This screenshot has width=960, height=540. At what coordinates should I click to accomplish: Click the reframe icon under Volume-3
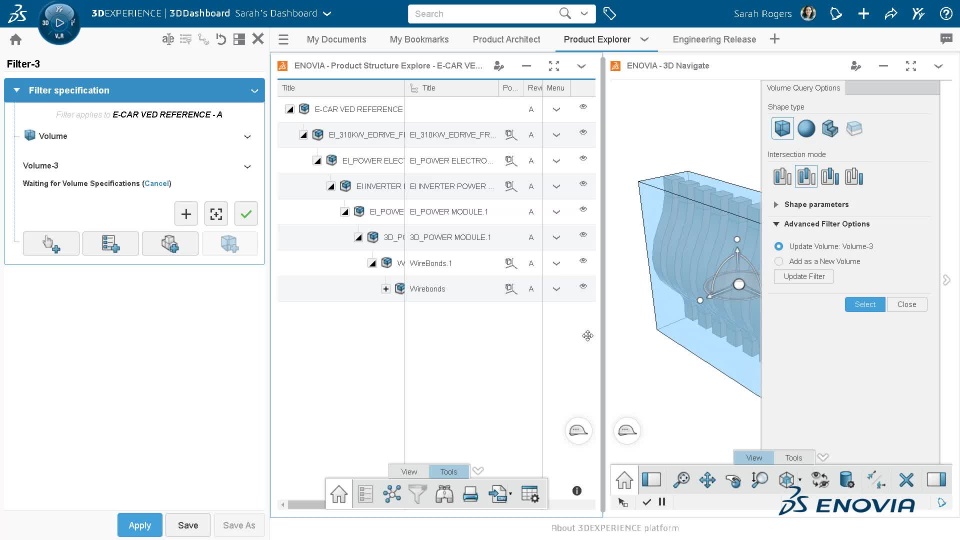(216, 214)
